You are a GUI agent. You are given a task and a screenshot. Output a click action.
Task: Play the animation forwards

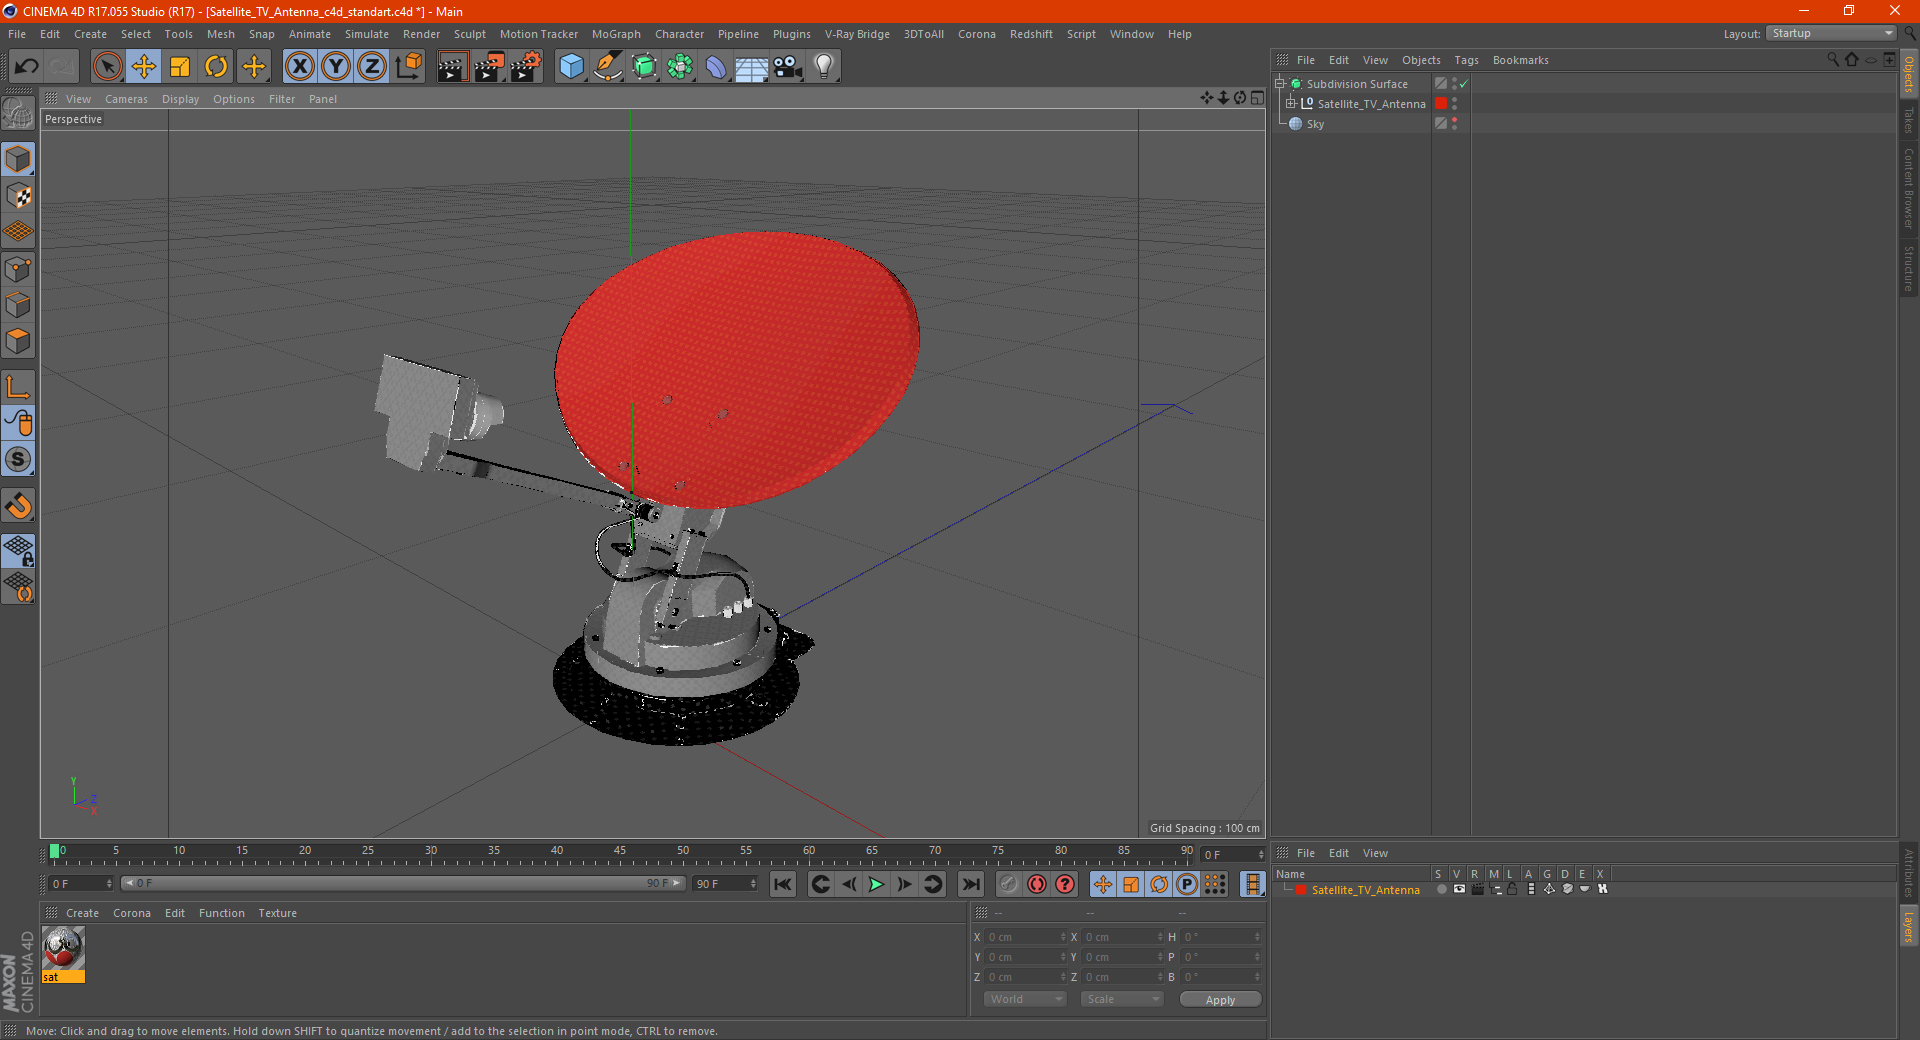click(x=876, y=884)
